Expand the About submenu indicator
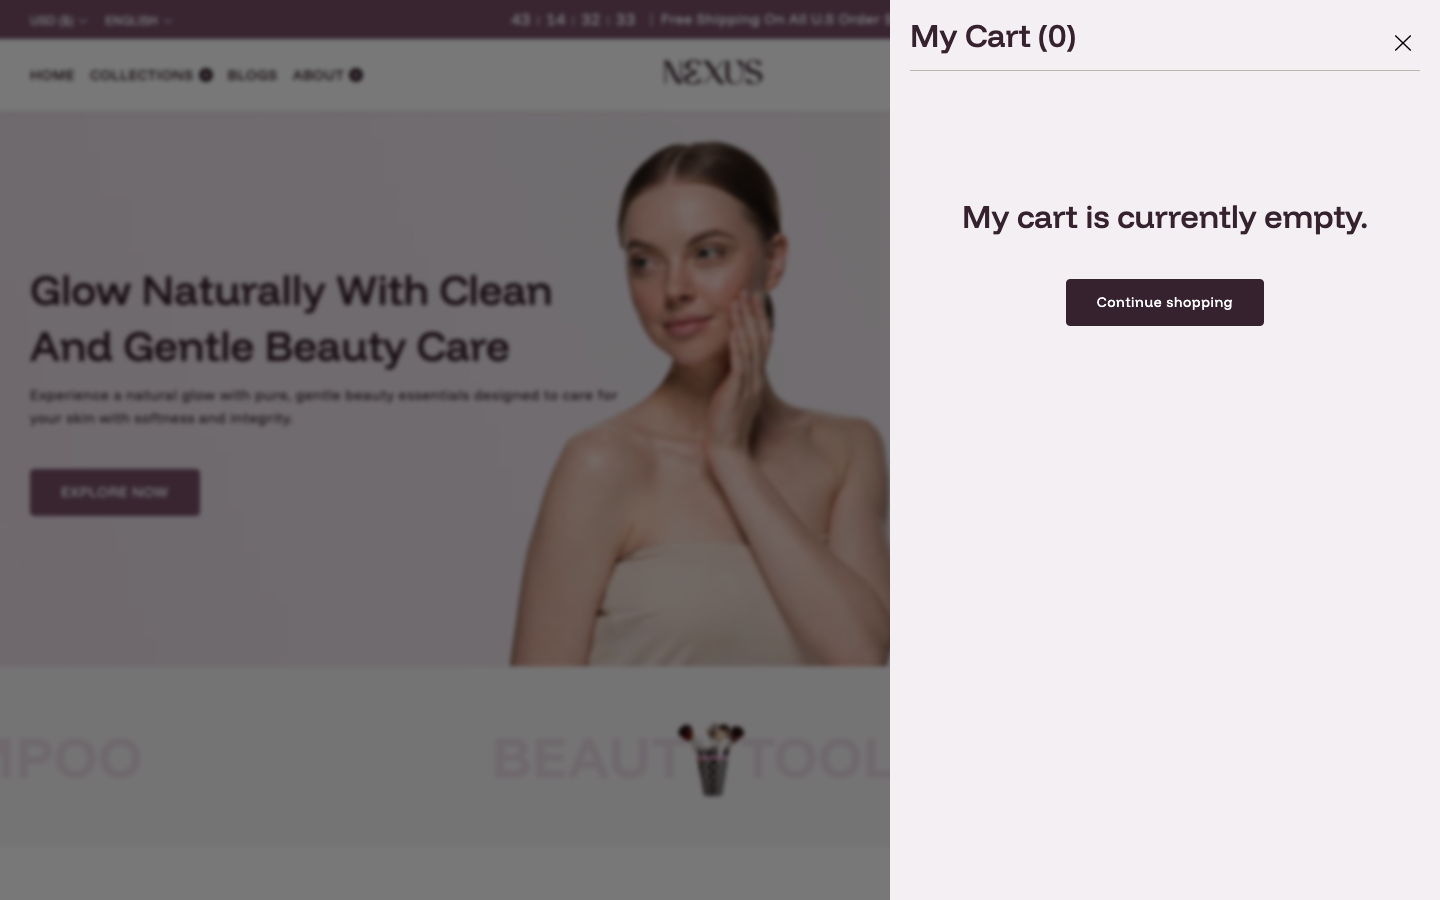Viewport: 1440px width, 900px height. pos(356,75)
